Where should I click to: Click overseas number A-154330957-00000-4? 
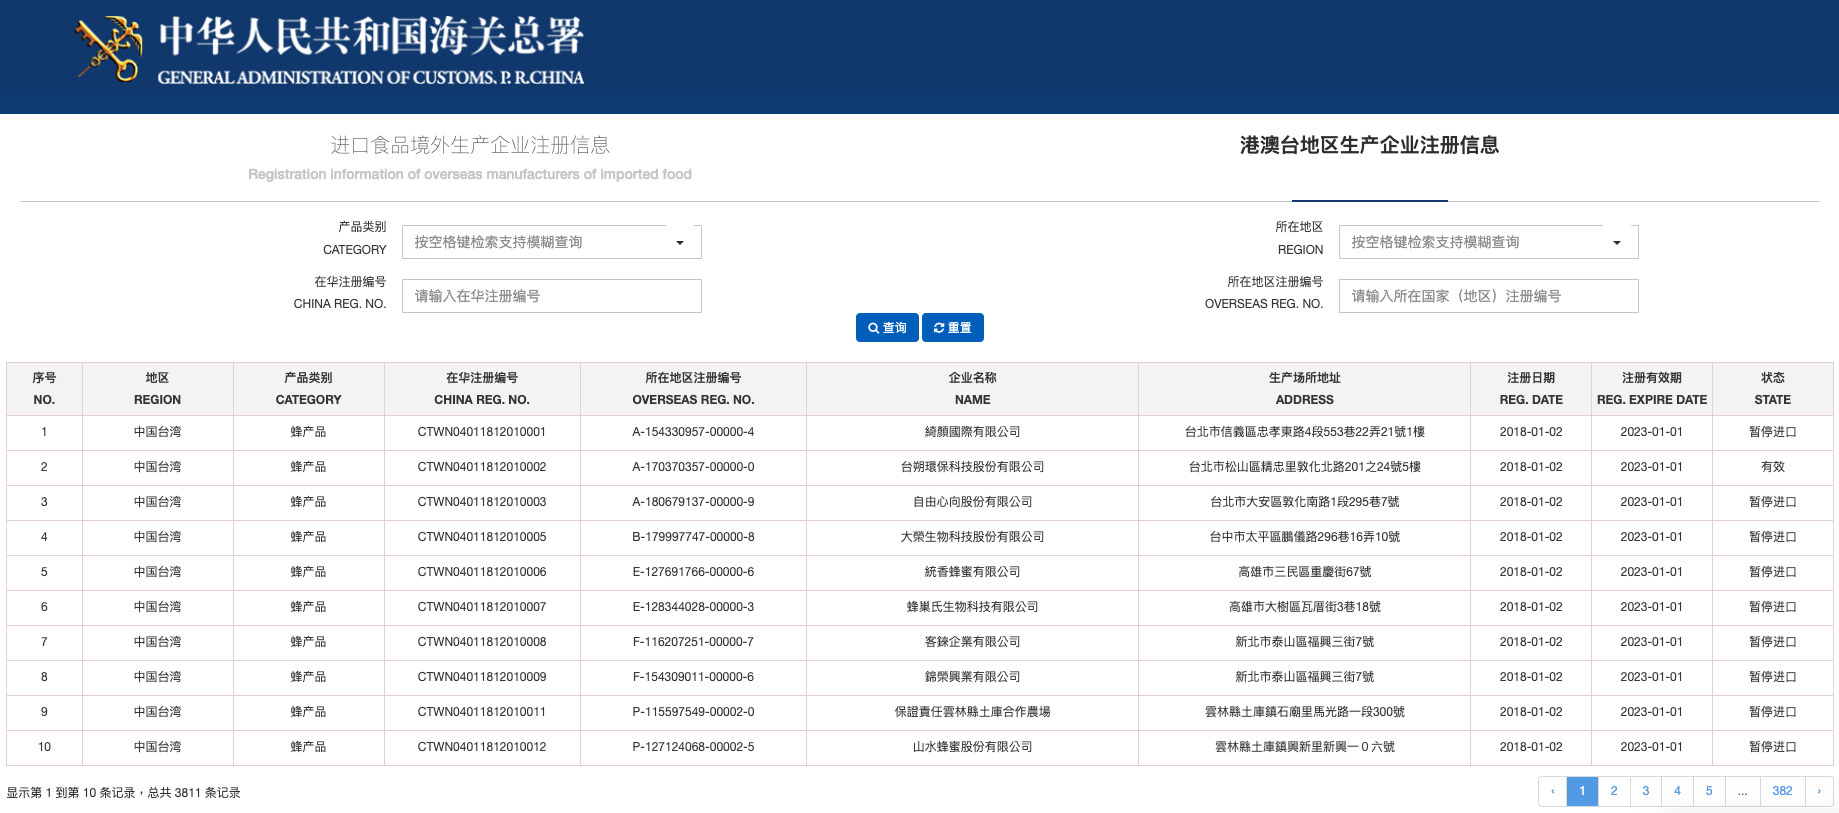693,432
